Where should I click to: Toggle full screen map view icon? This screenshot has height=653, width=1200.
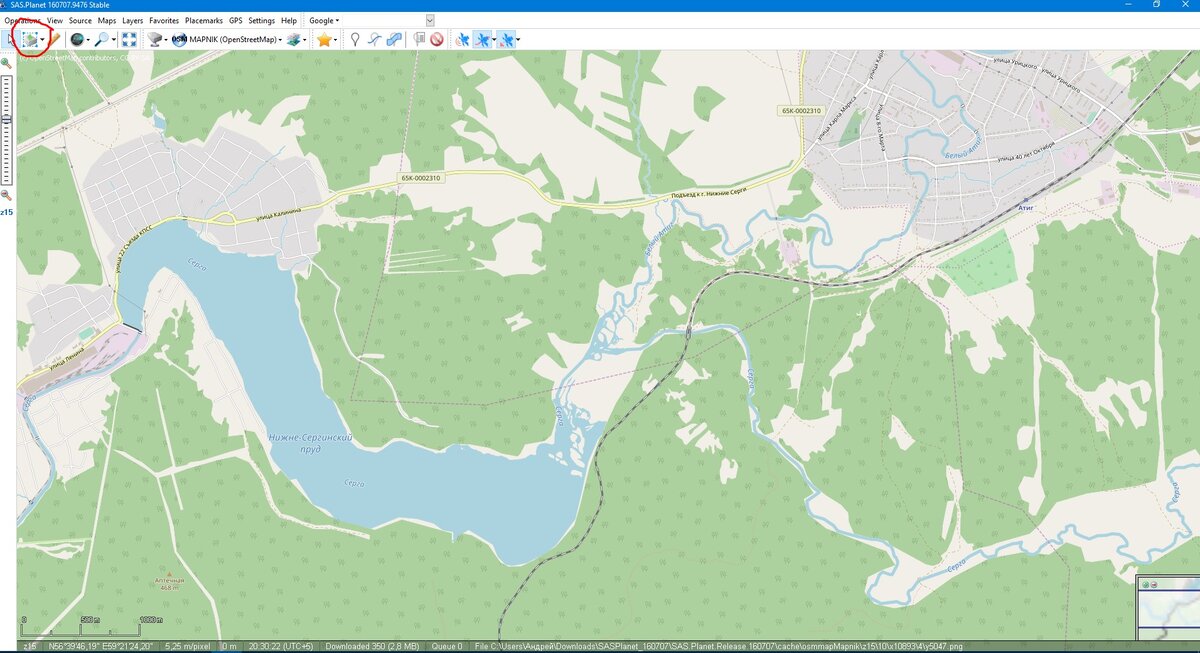(x=129, y=40)
